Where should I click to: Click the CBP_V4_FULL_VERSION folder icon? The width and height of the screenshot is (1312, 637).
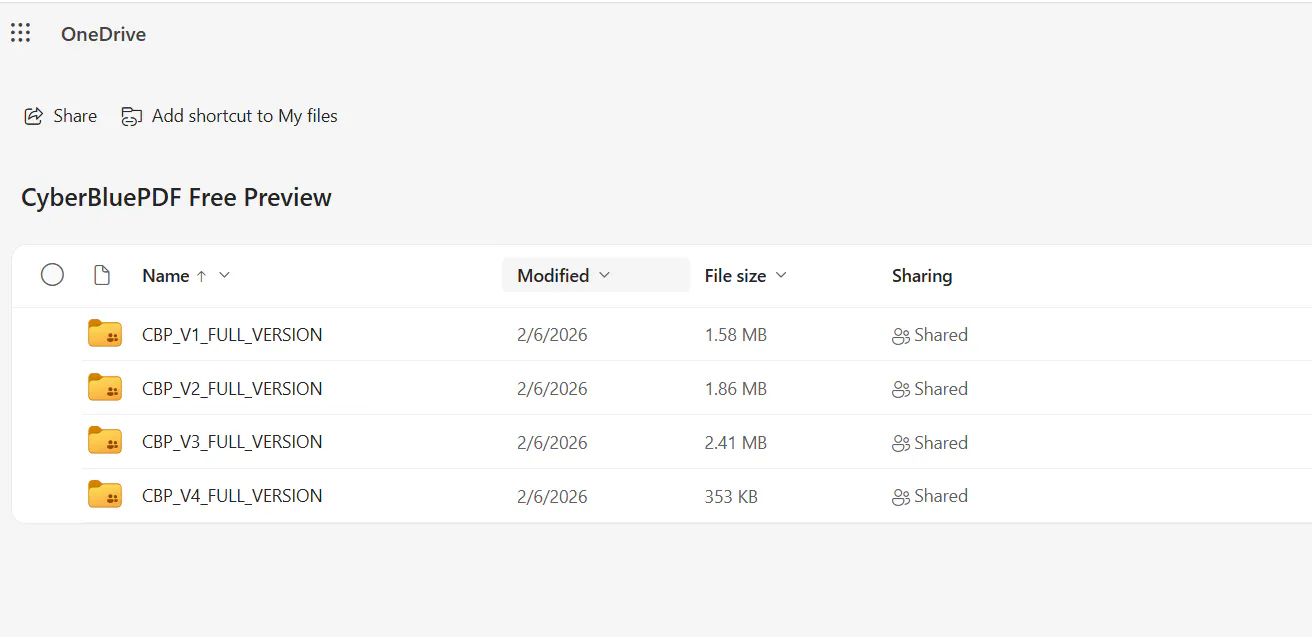click(105, 495)
